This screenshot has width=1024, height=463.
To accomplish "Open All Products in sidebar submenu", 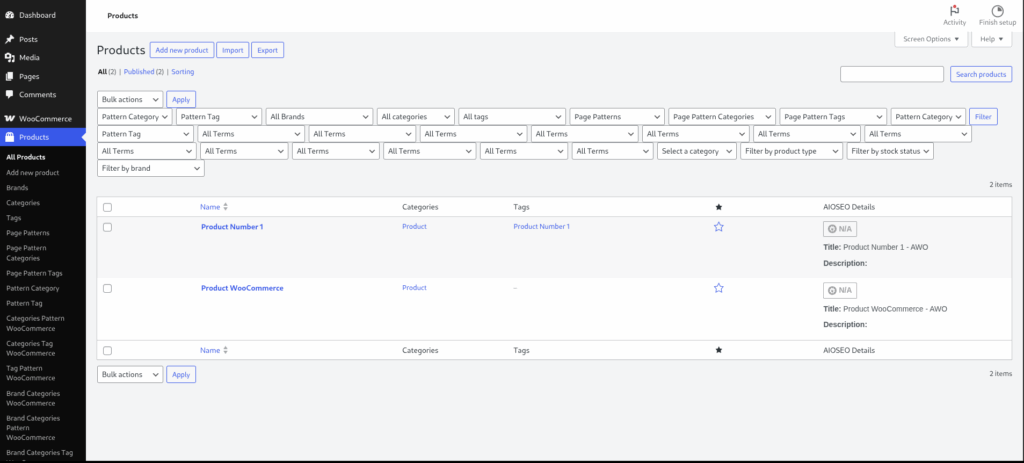I will point(25,157).
